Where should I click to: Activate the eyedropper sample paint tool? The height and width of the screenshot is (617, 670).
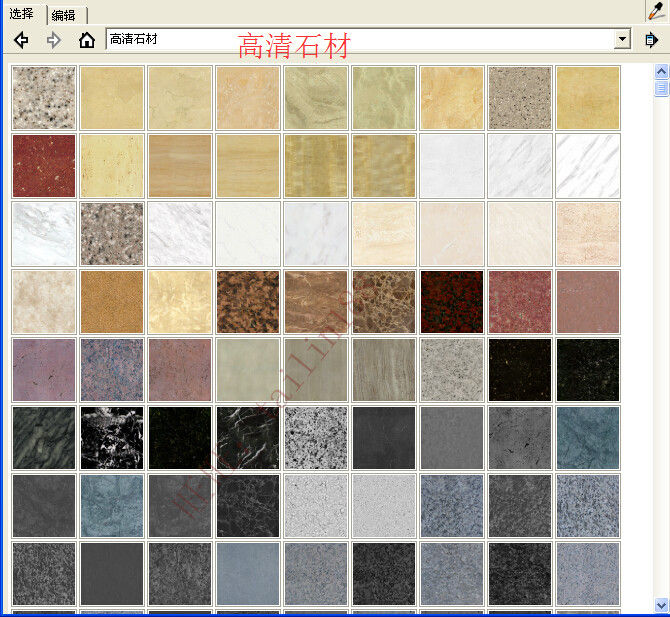coord(656,11)
